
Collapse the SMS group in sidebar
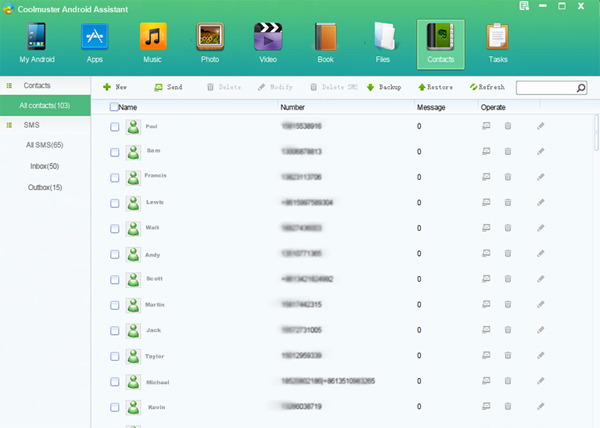9,125
